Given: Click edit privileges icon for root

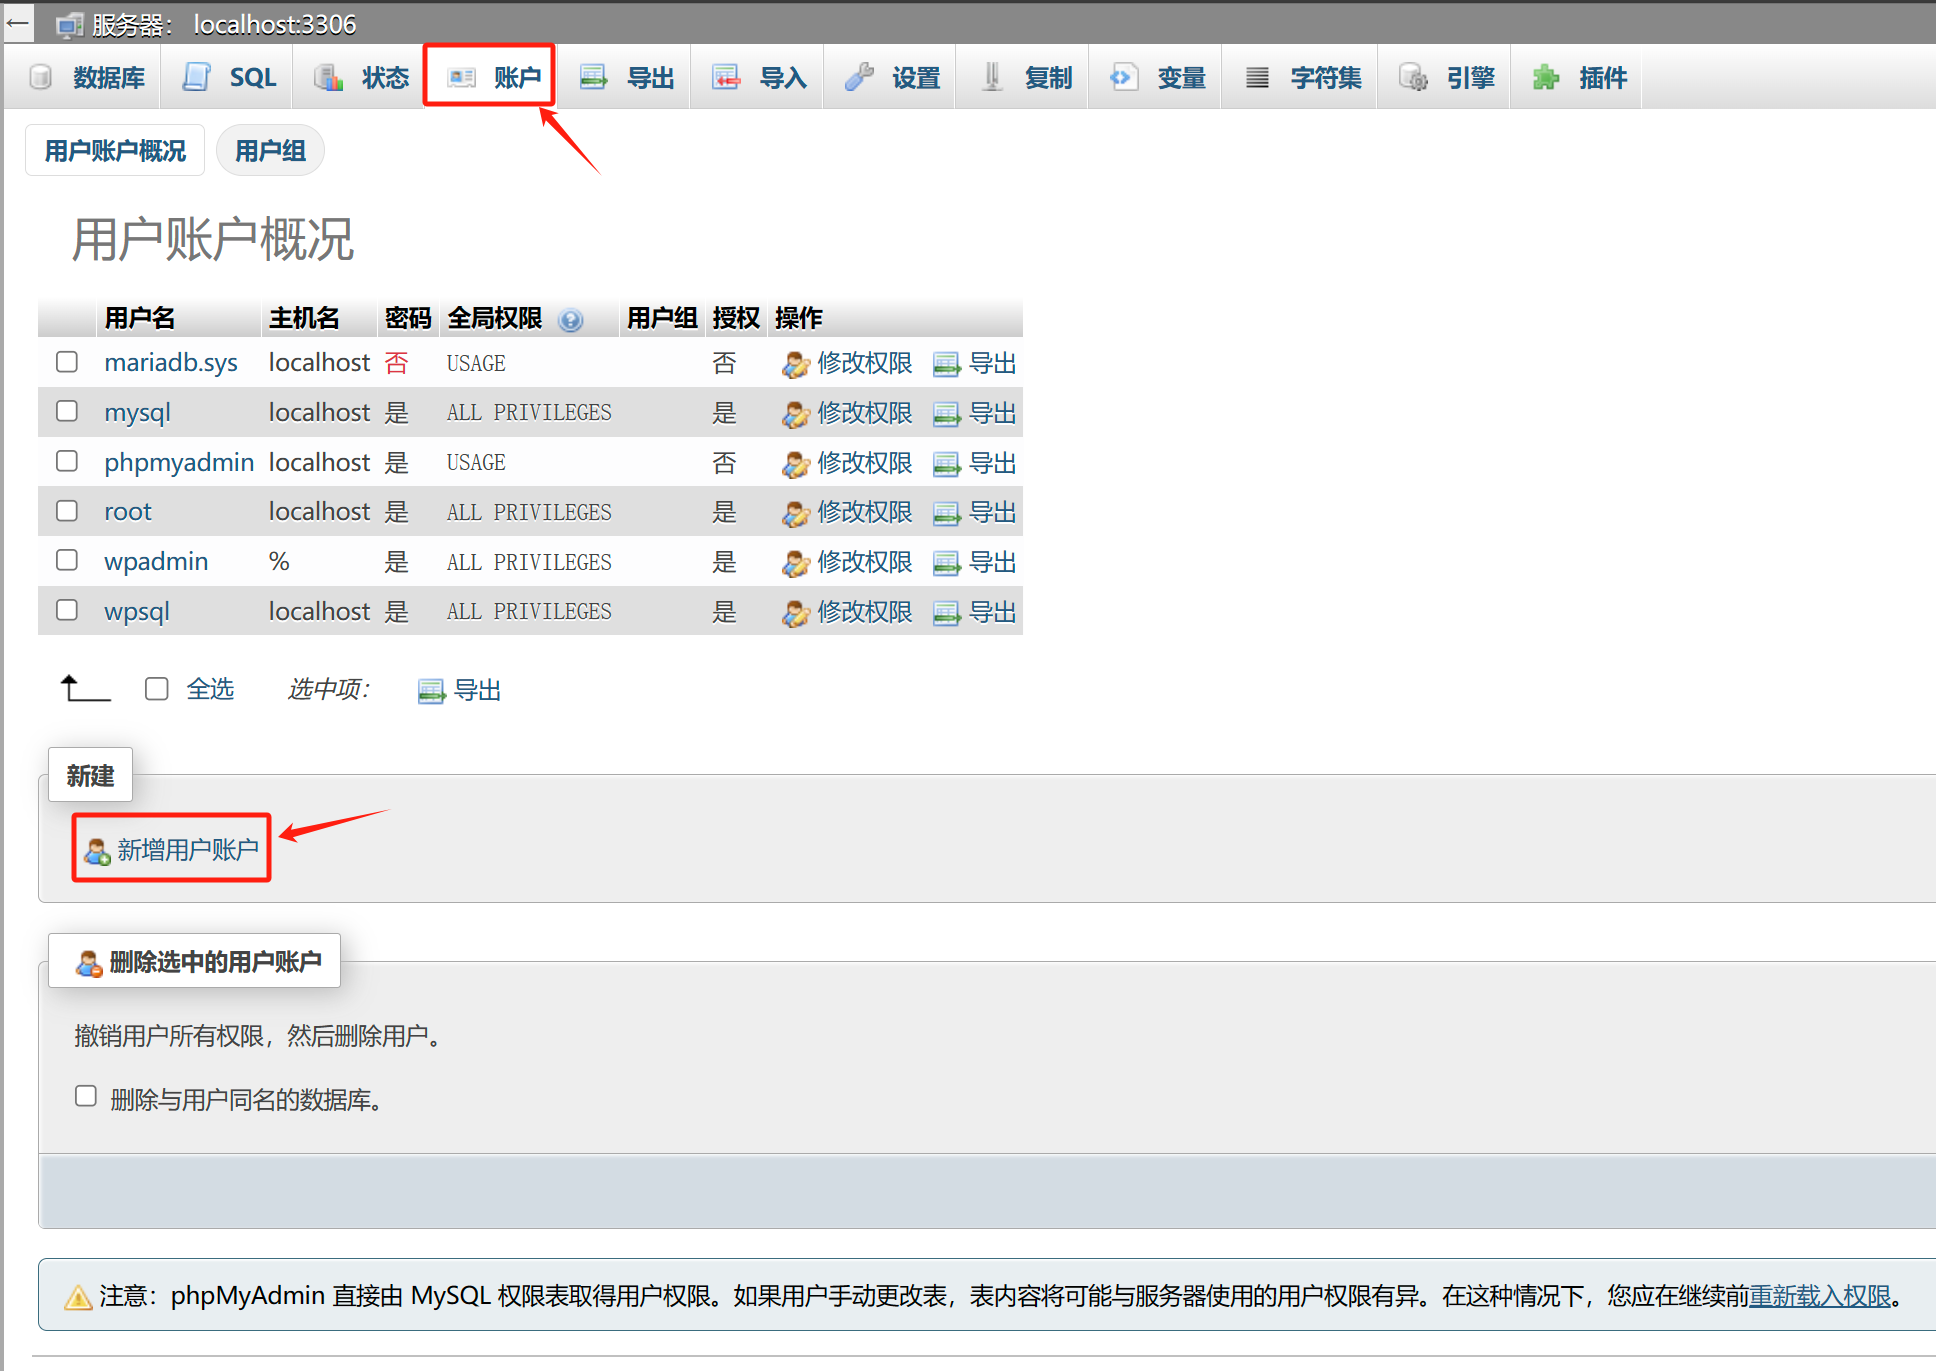Looking at the screenshot, I should pyautogui.click(x=795, y=514).
